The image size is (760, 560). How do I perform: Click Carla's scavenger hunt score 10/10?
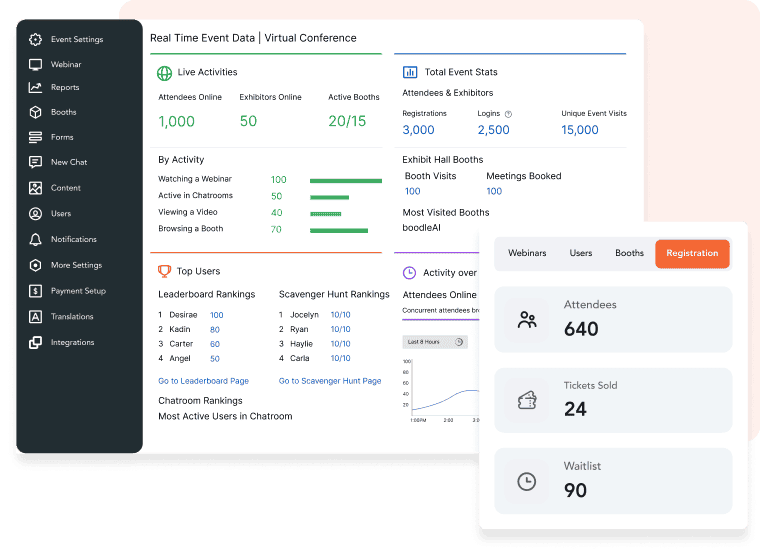click(x=340, y=358)
